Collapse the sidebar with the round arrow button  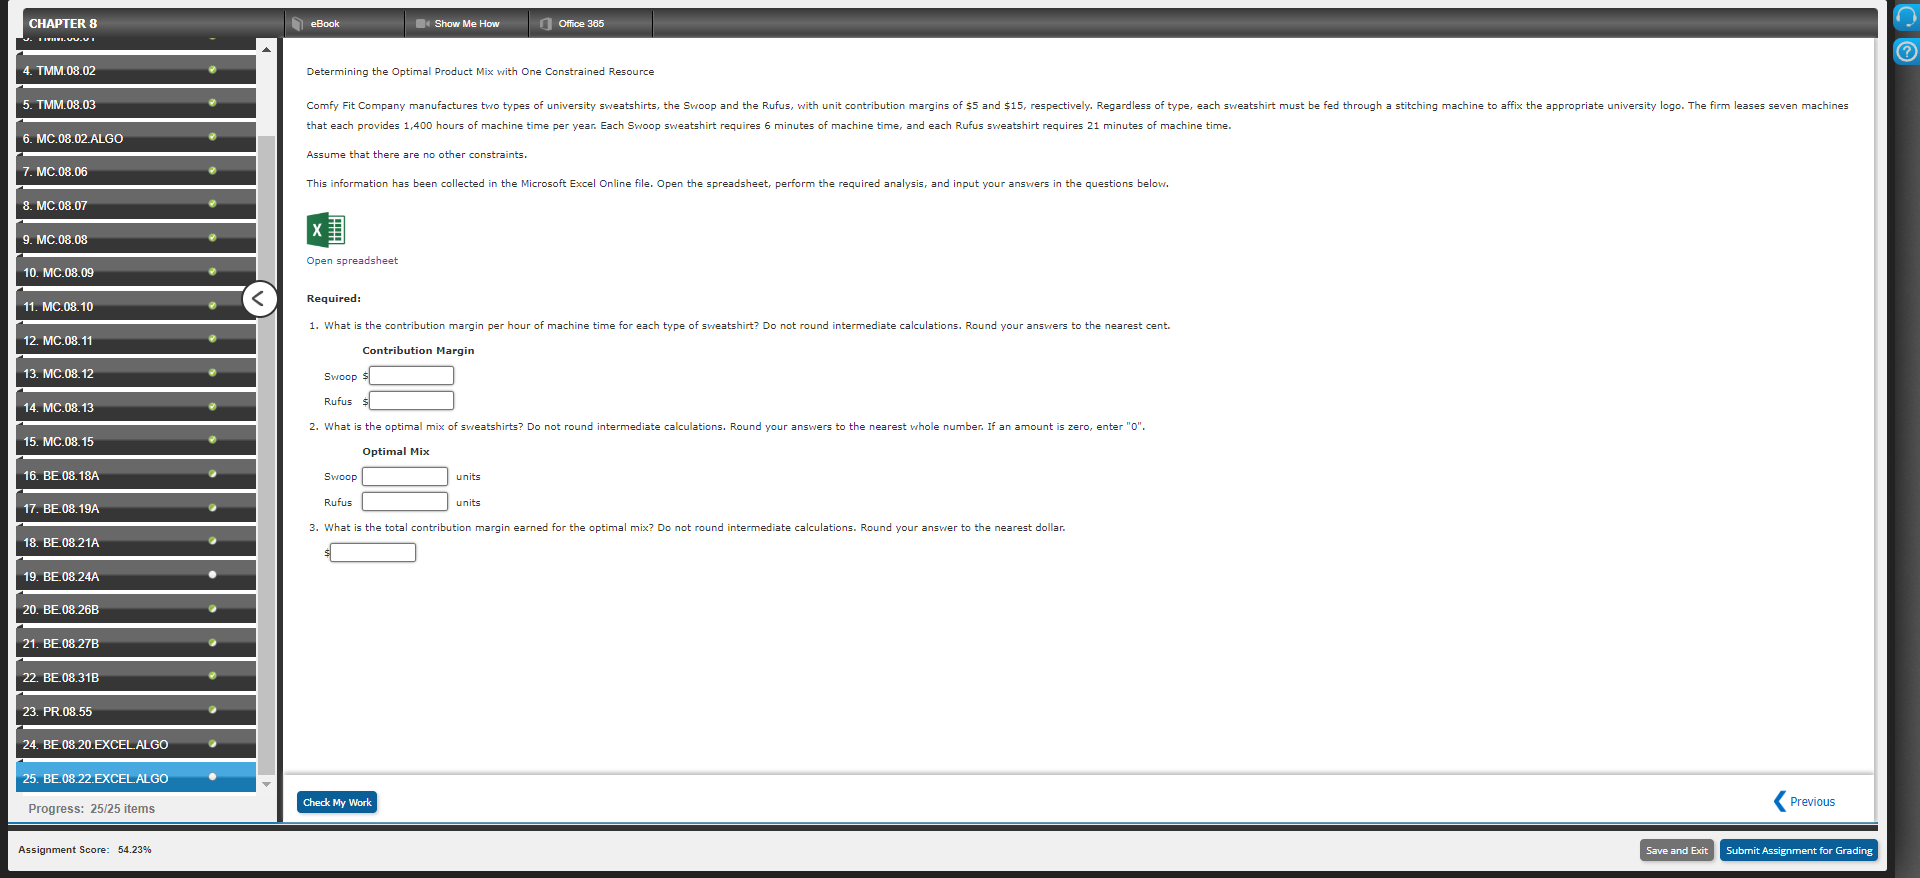tap(259, 298)
